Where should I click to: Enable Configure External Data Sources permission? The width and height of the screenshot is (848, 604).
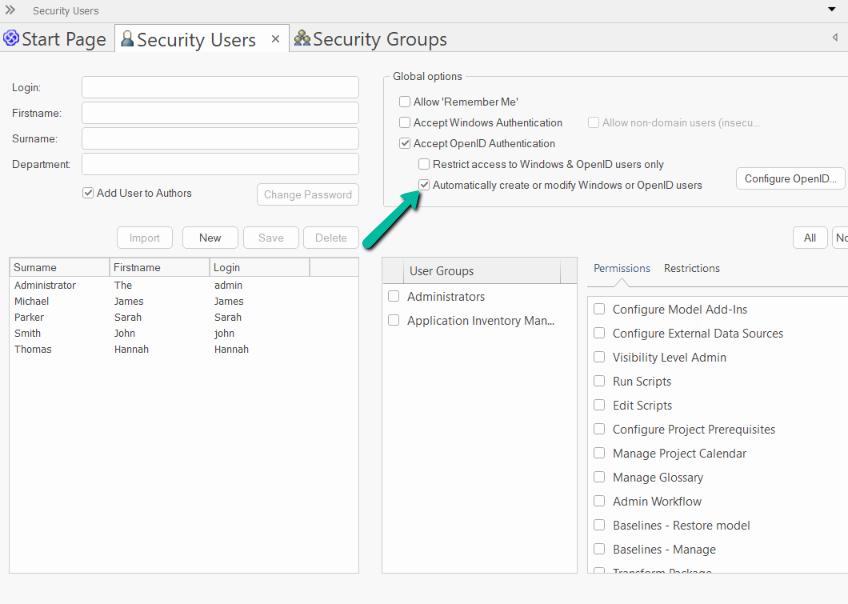599,333
